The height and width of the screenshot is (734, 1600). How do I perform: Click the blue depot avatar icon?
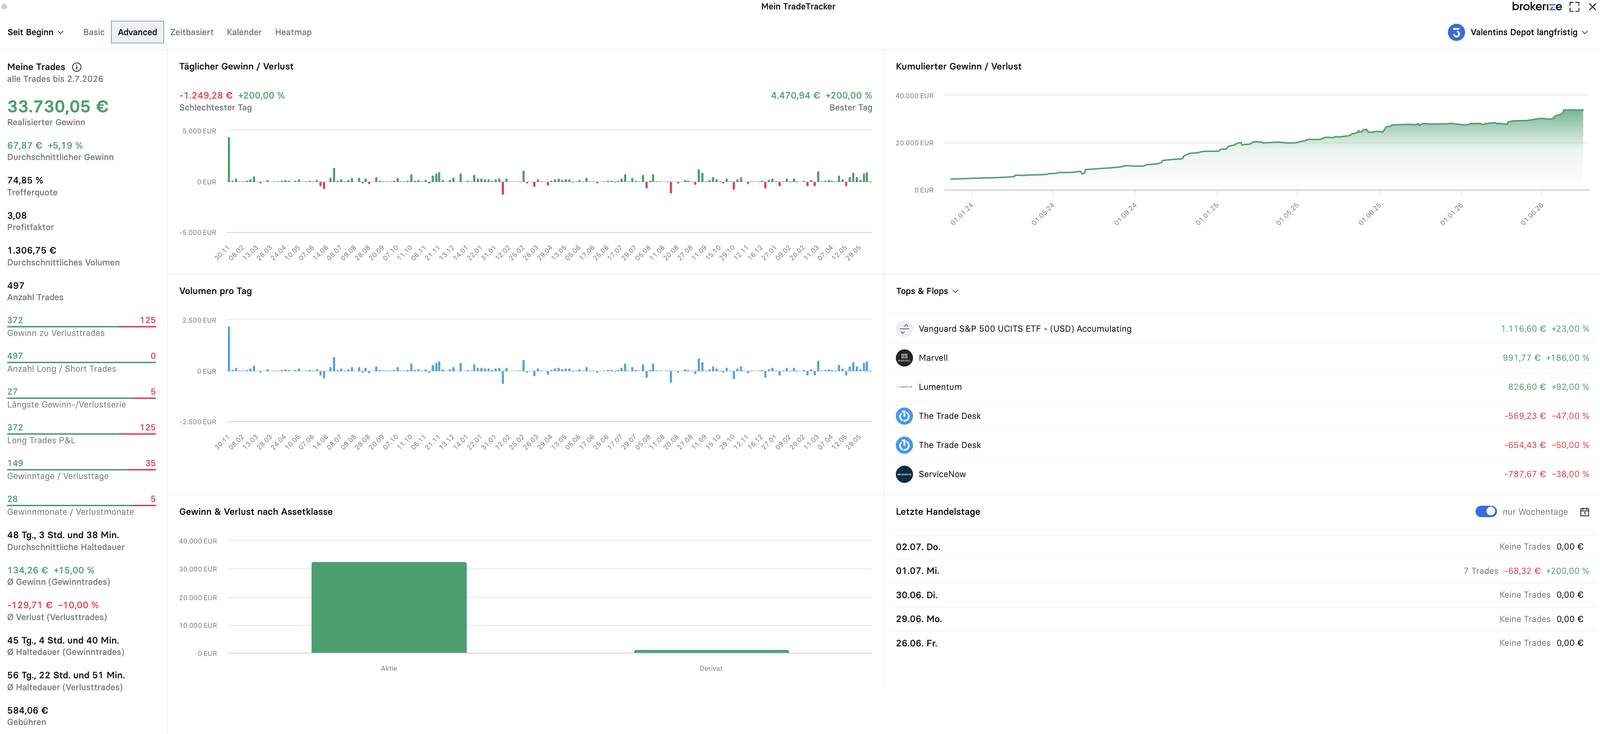[x=1456, y=32]
